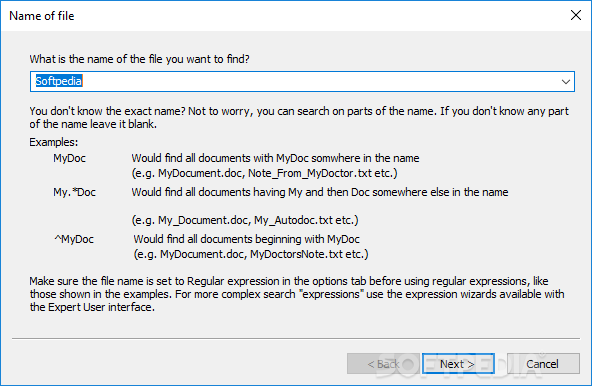Click the My_Autodoc.txt example line
The height and width of the screenshot is (392, 592).
coord(245,220)
